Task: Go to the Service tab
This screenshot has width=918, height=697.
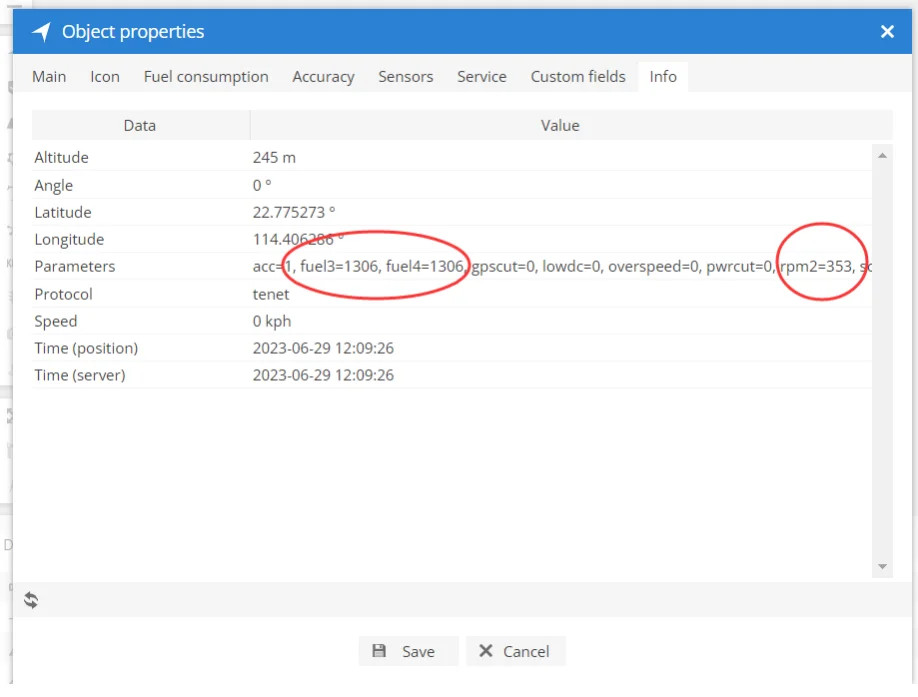Action: click(482, 77)
